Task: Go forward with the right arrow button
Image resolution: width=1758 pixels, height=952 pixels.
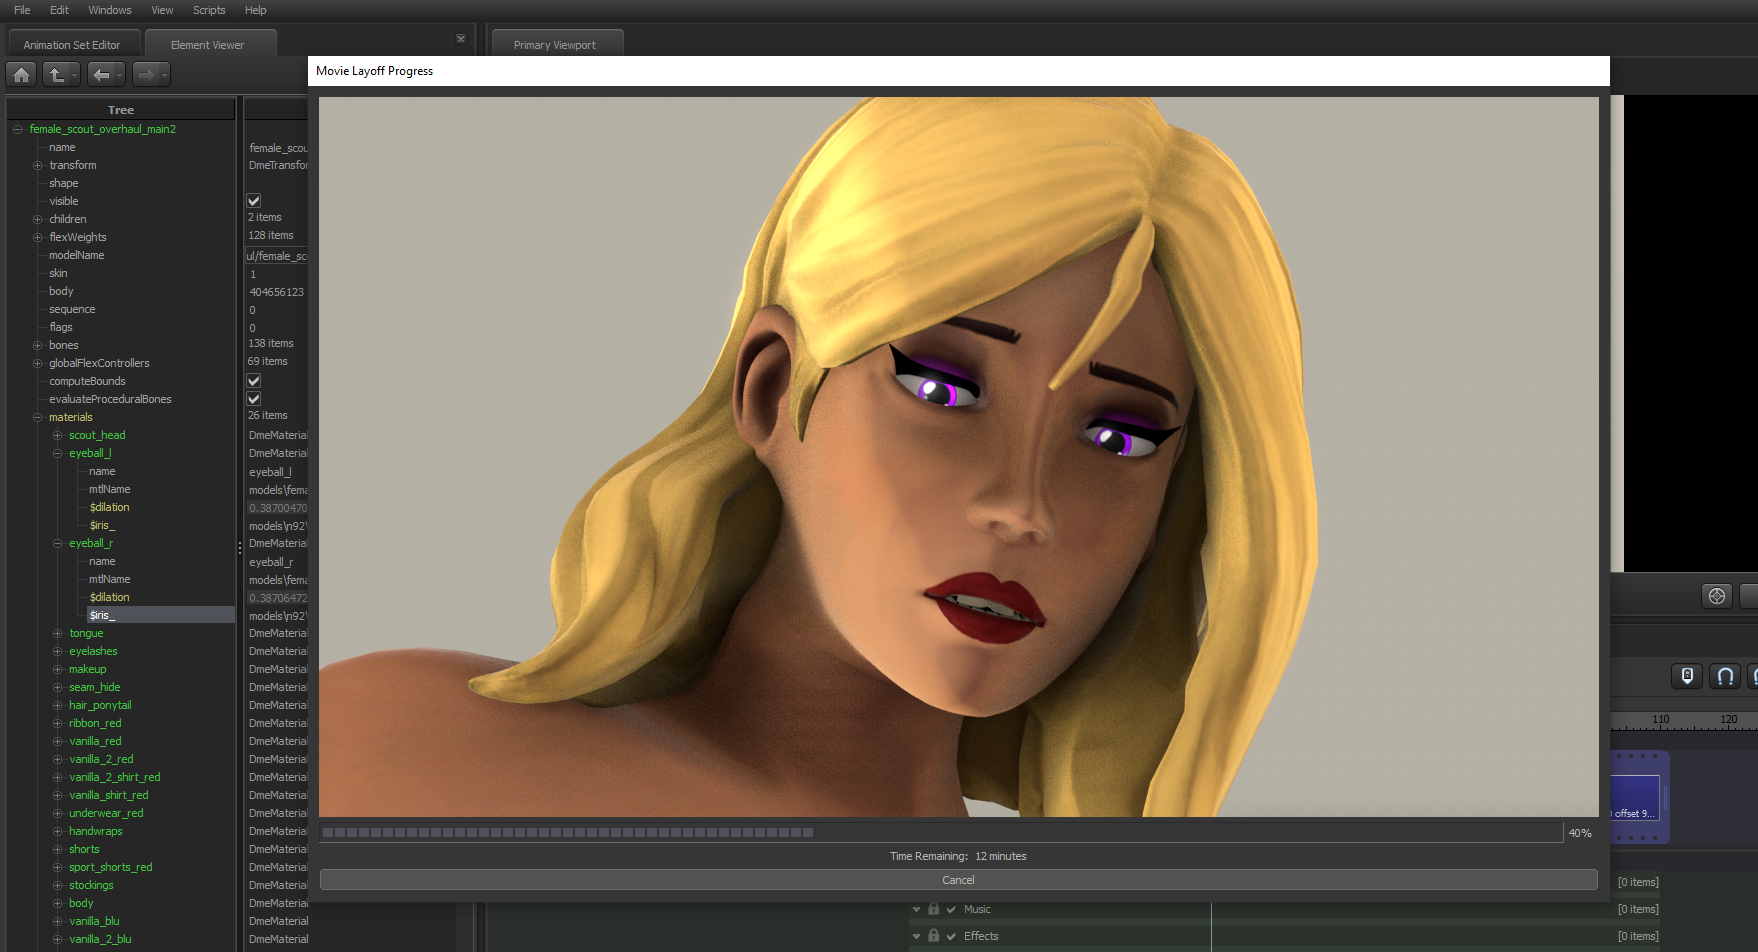Action: point(146,74)
